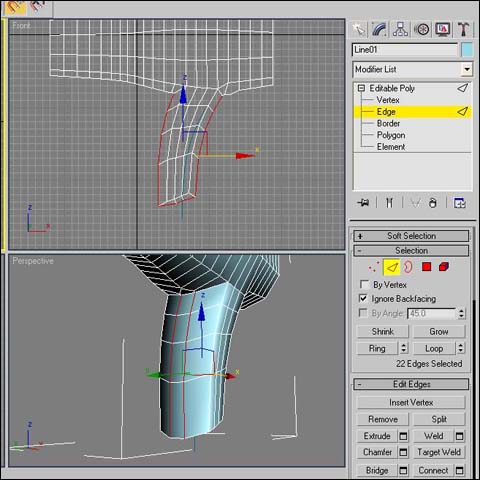The image size is (480, 480).
Task: Click the Split button
Action: point(439,419)
